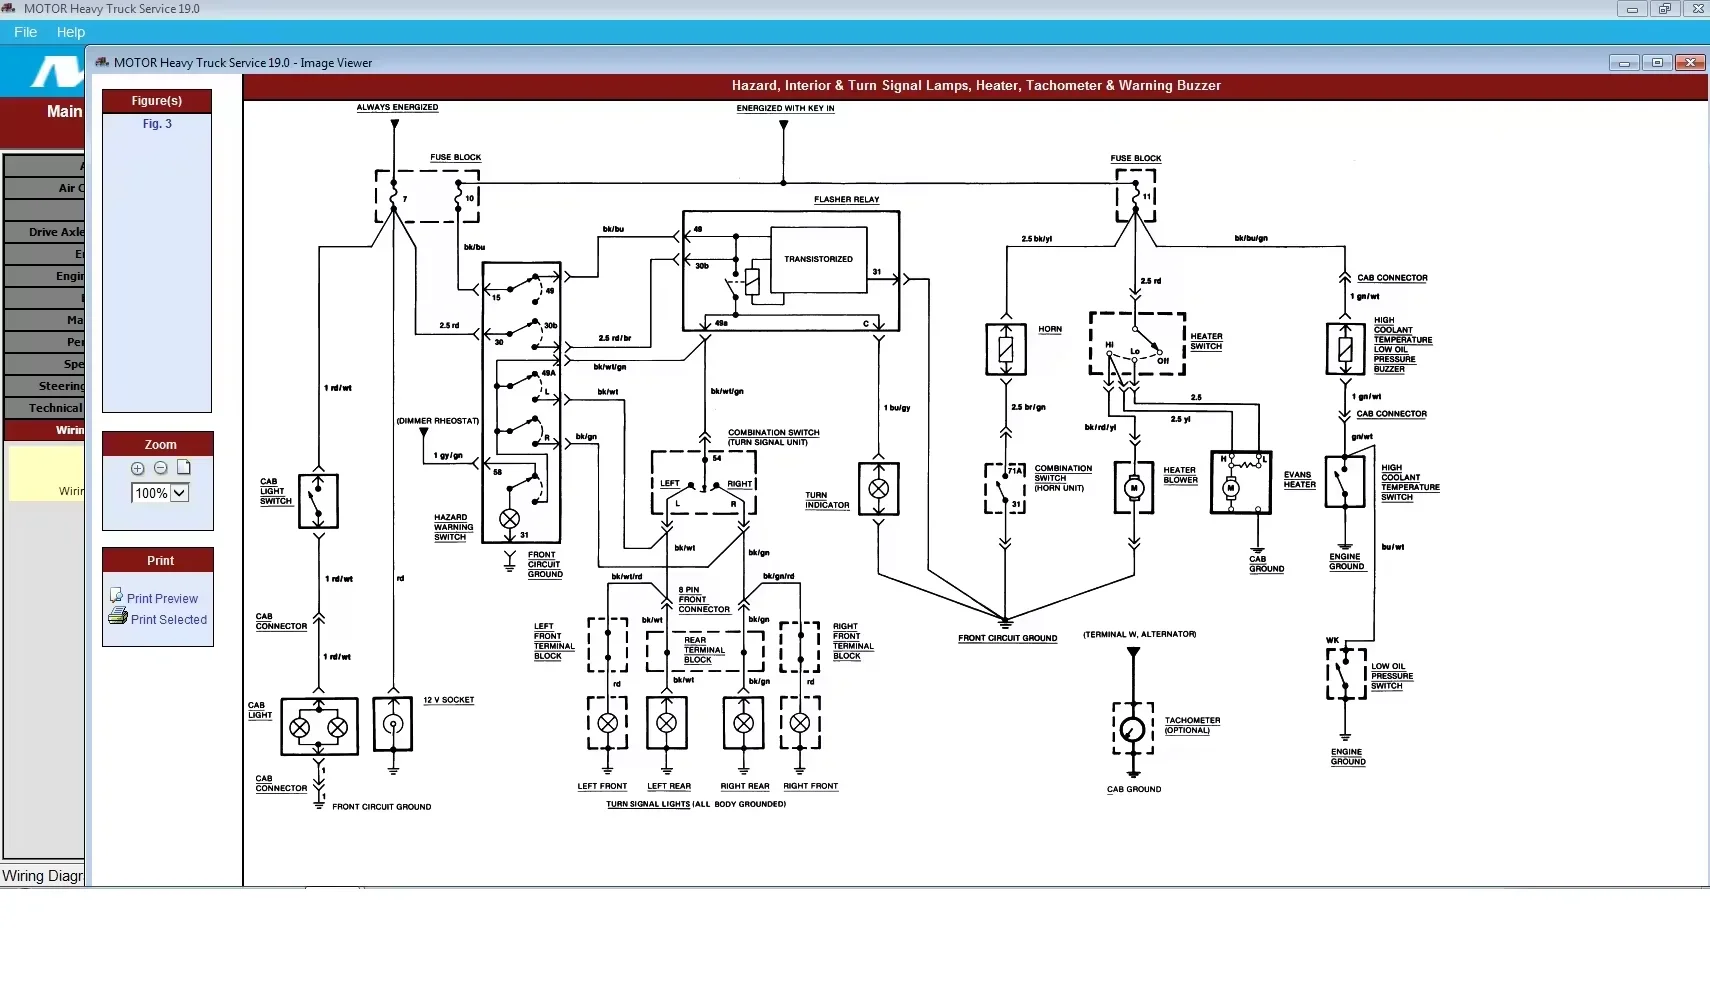This screenshot has width=1710, height=1000.
Task: Close the Image Viewer window
Action: coord(1690,63)
